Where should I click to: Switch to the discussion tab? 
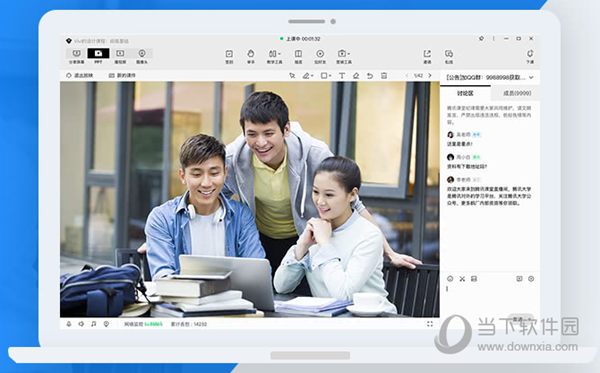coord(465,93)
